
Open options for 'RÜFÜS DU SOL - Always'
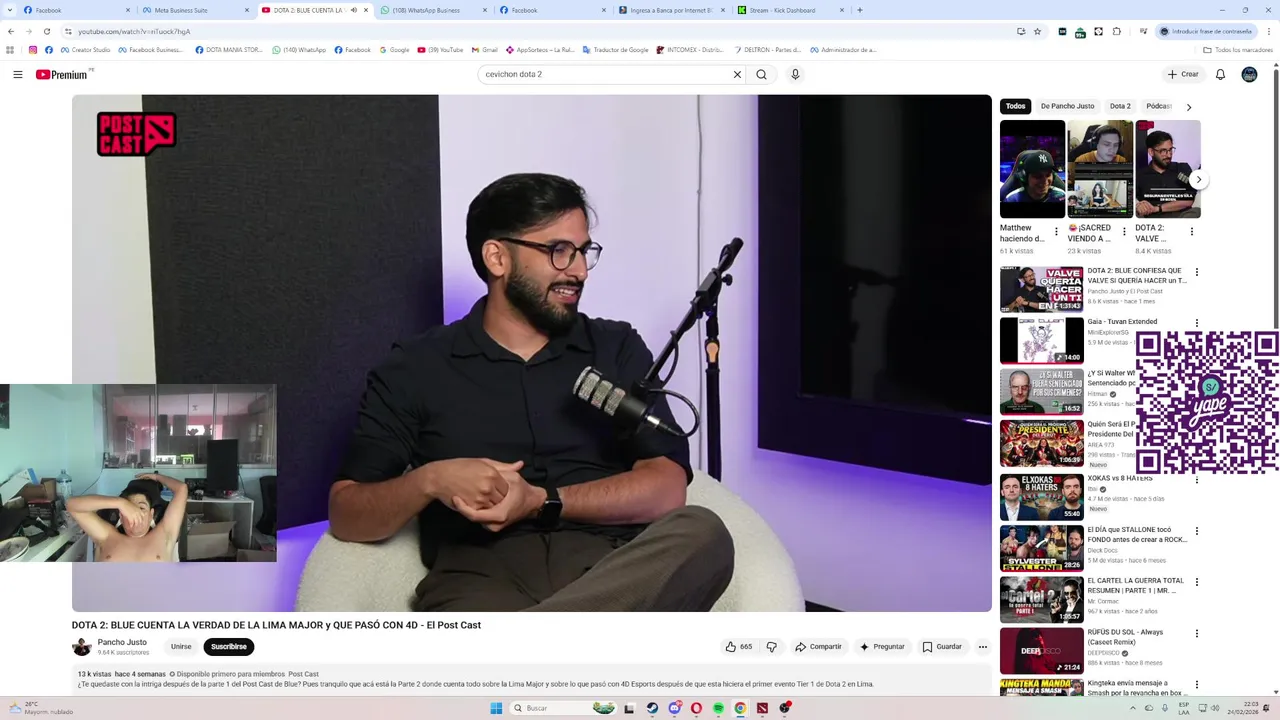coord(1196,633)
